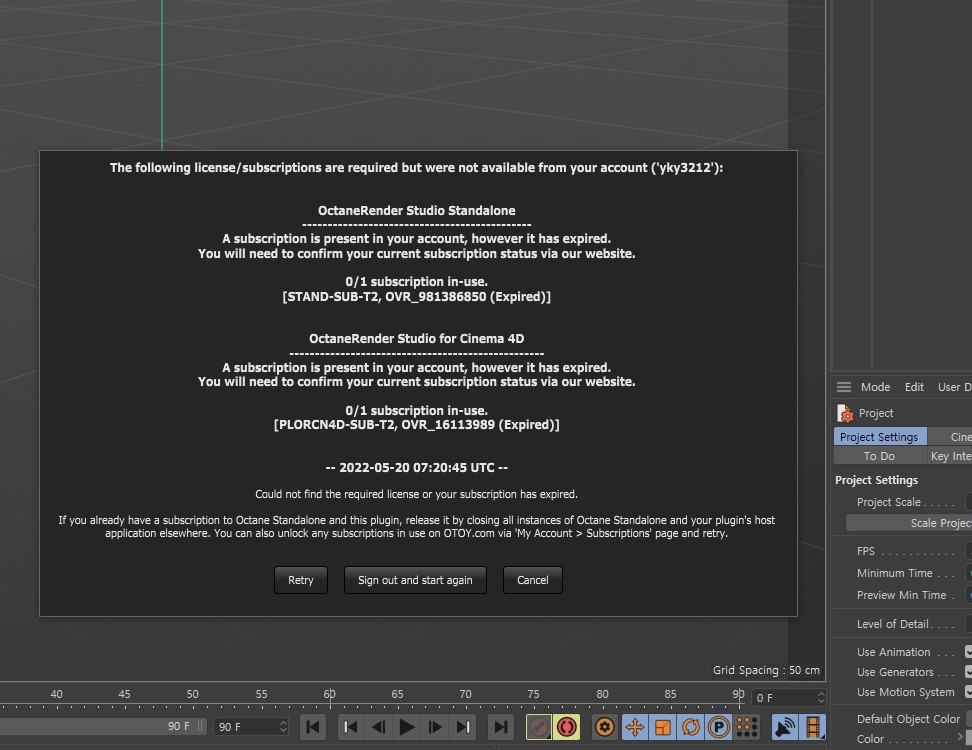The height and width of the screenshot is (750, 972).
Task: Jump to the previous keyframe
Action: click(350, 727)
